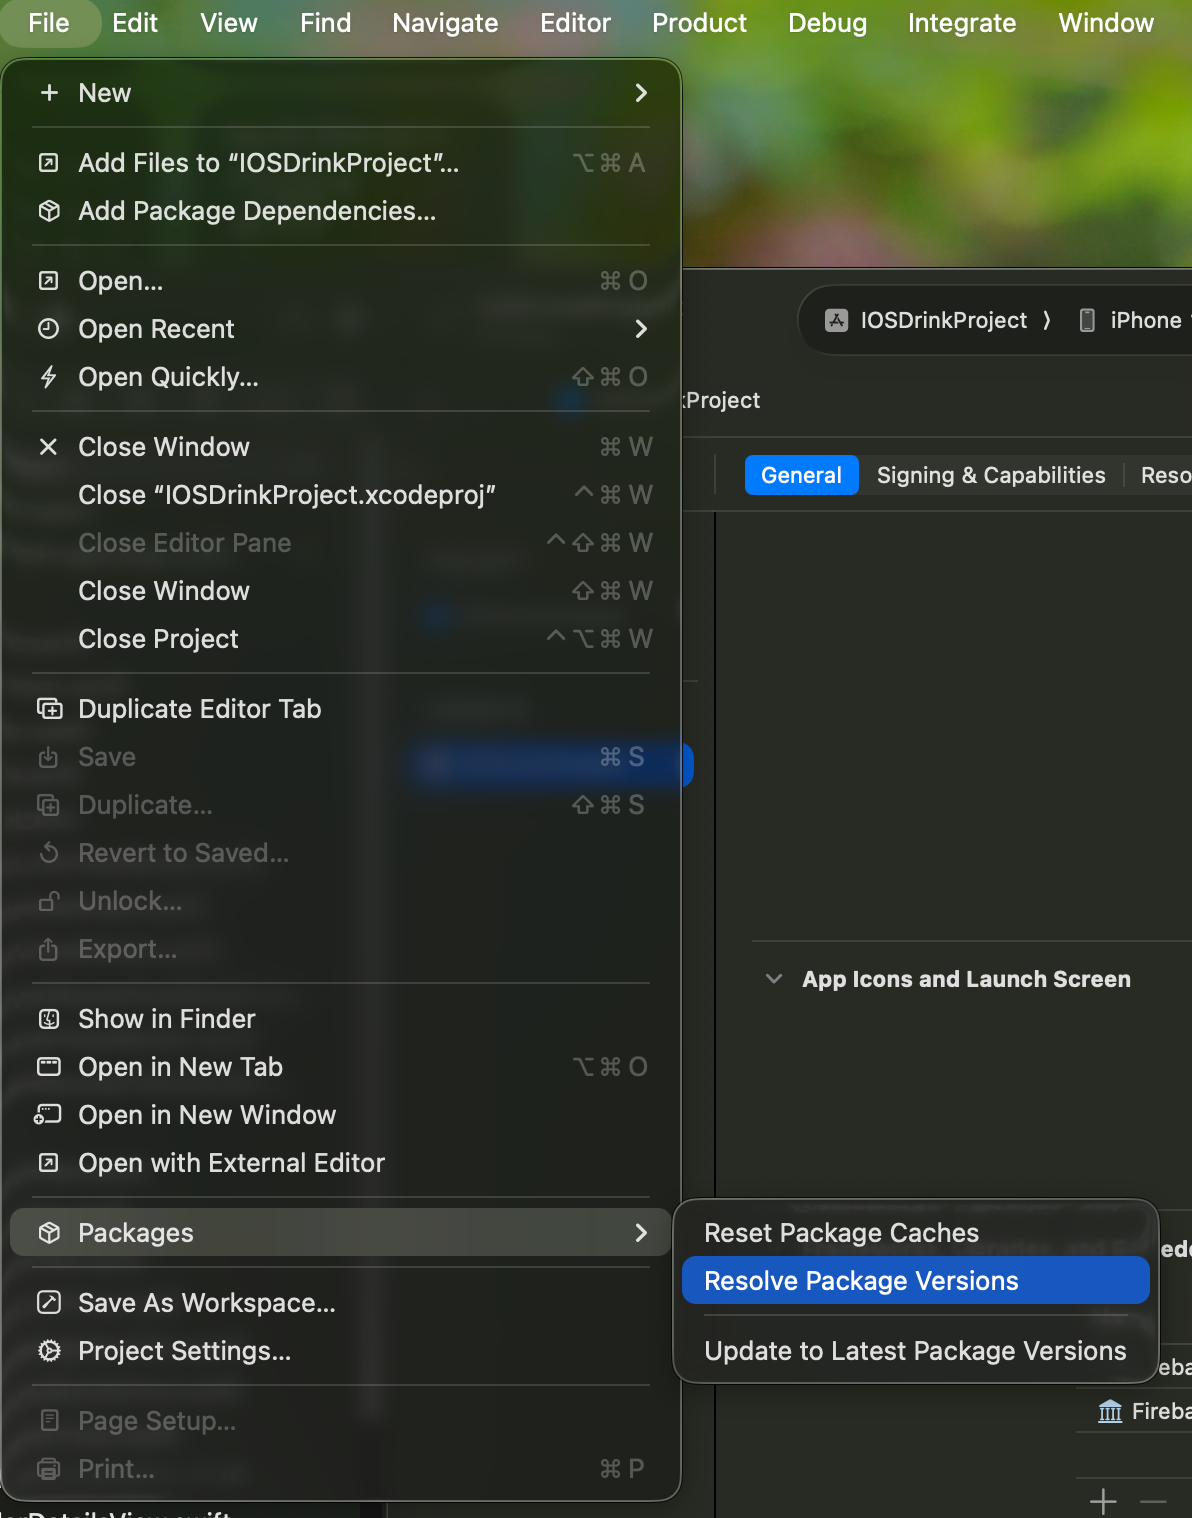The height and width of the screenshot is (1518, 1192).
Task: Open the iPhone run destination selector
Action: pos(1134,320)
